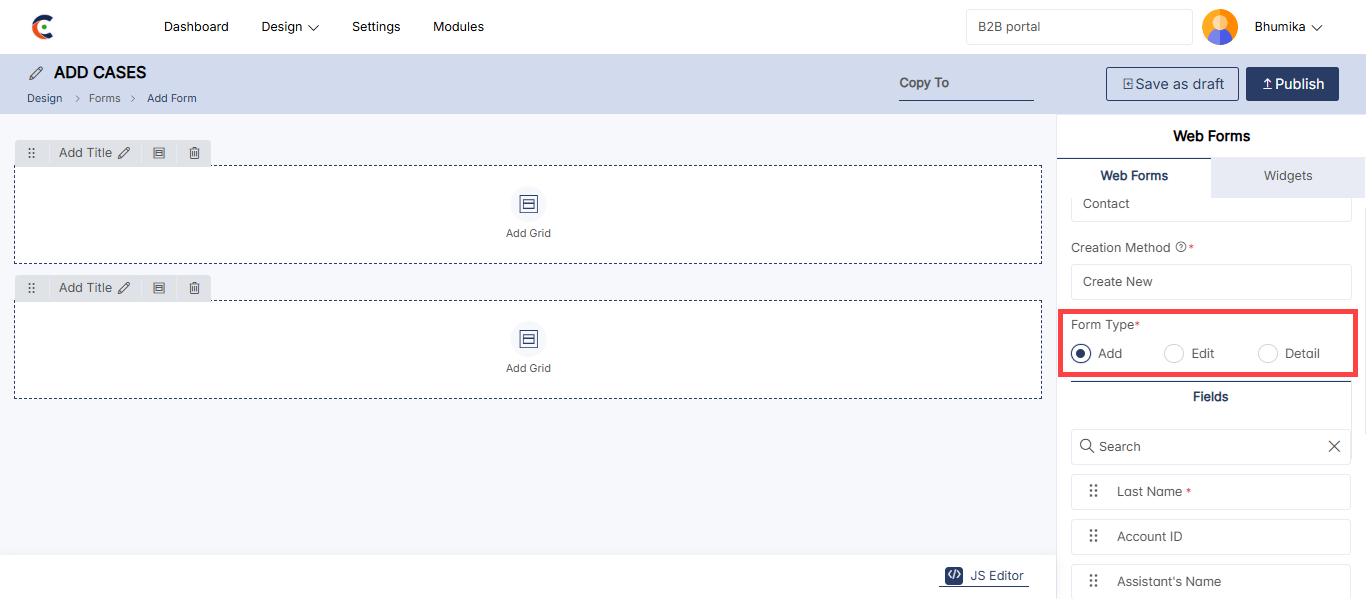Image resolution: width=1366 pixels, height=599 pixels.
Task: Open the user profile avatar
Action: point(1219,27)
